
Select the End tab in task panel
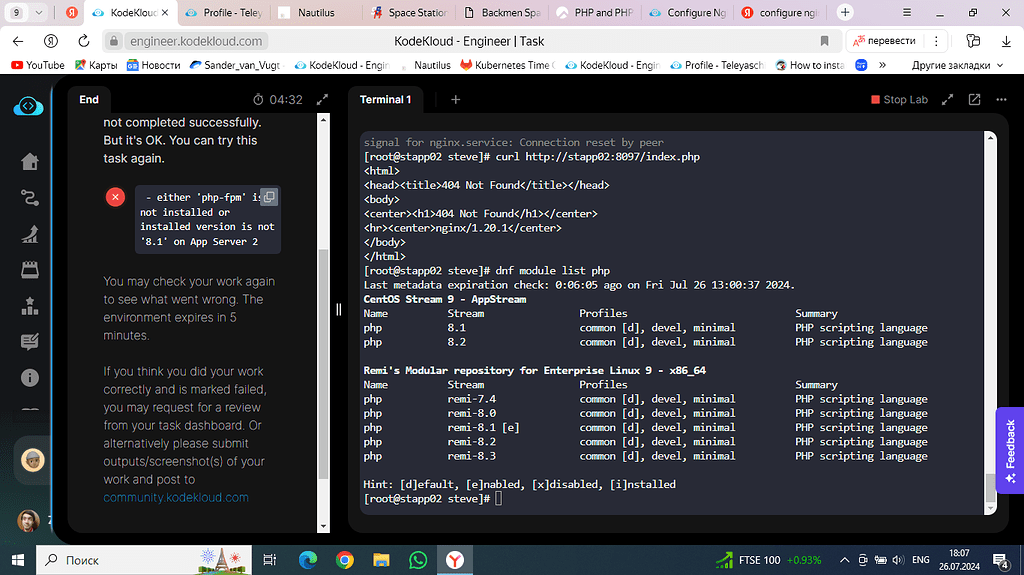89,99
